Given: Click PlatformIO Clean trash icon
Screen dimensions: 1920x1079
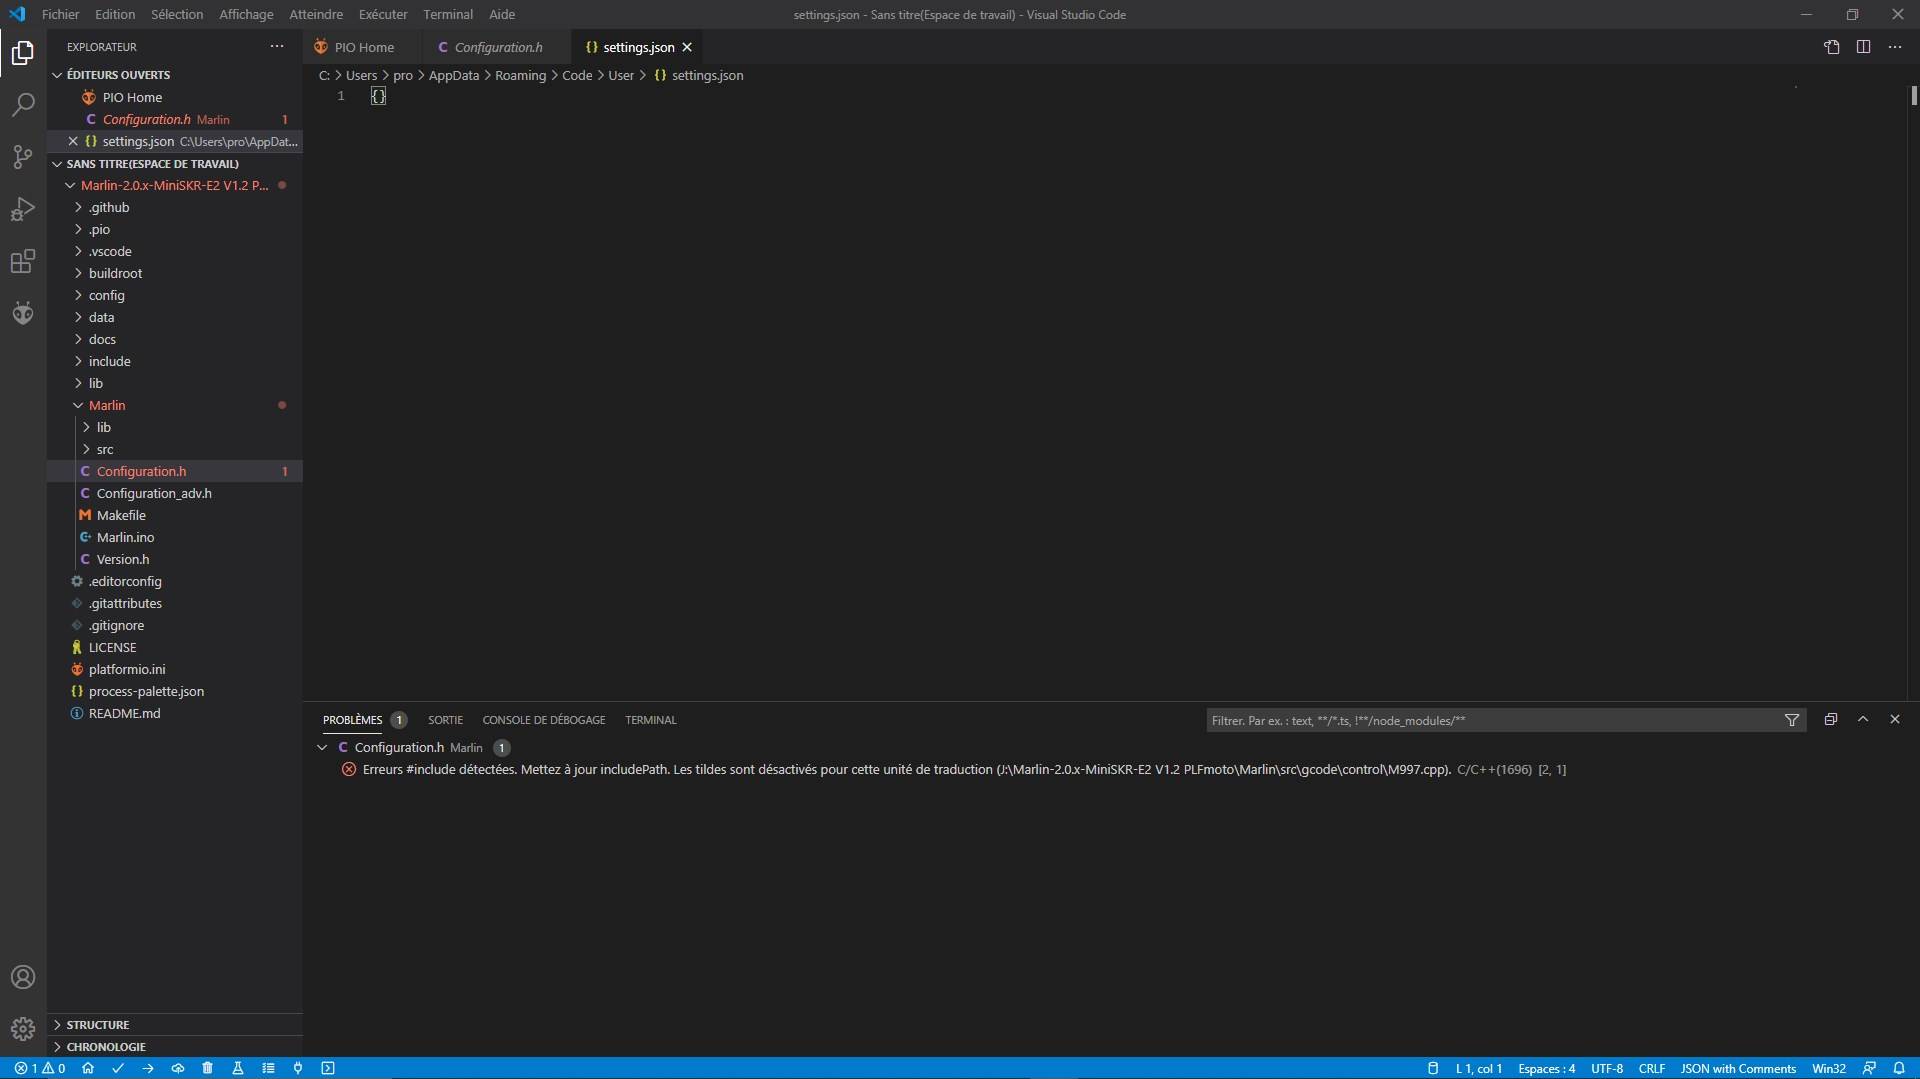Looking at the screenshot, I should click(x=208, y=1068).
